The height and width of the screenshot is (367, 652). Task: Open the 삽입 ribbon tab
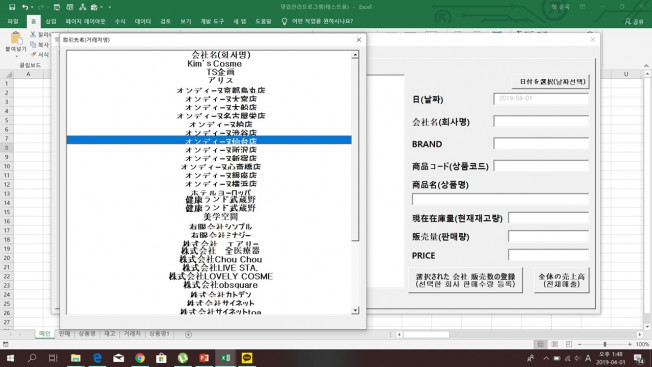(51, 21)
